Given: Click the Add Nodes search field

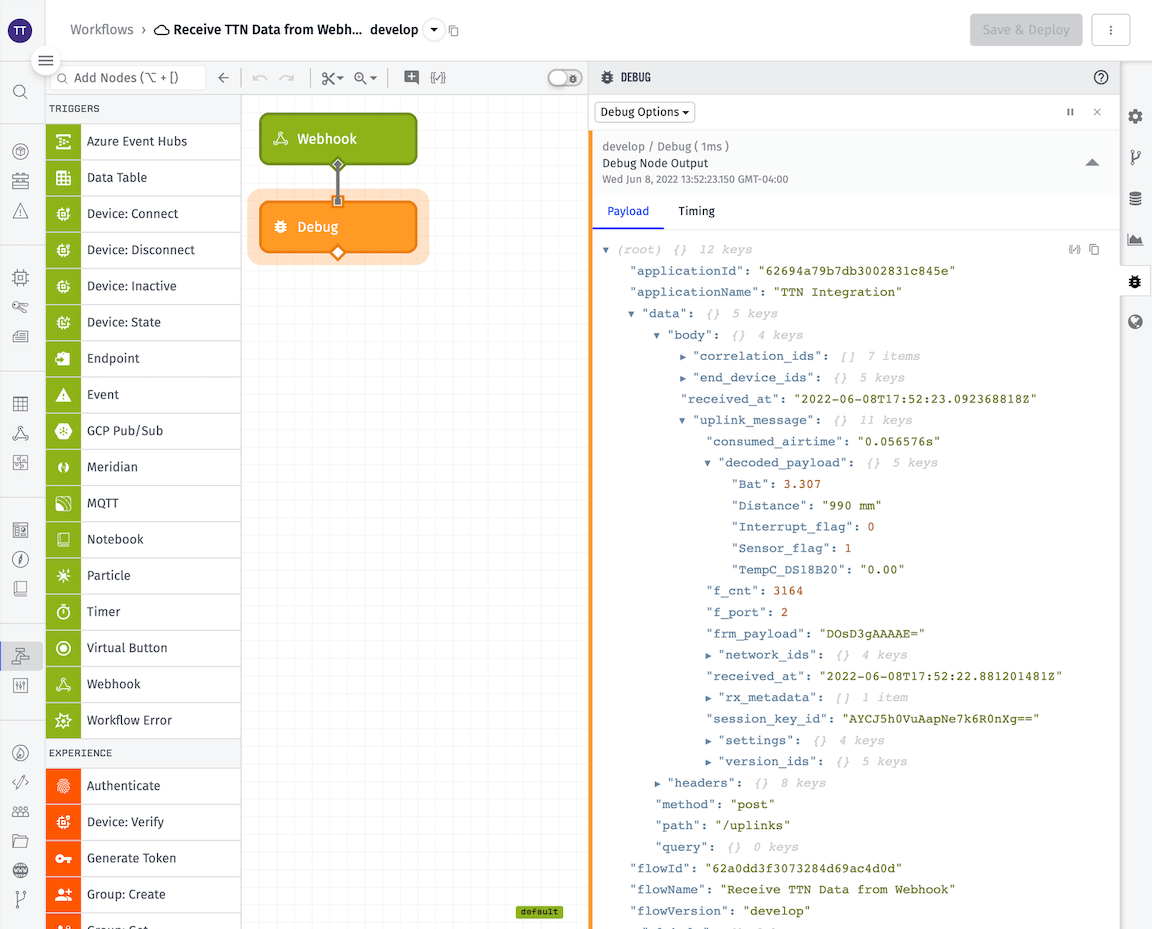Looking at the screenshot, I should (130, 78).
